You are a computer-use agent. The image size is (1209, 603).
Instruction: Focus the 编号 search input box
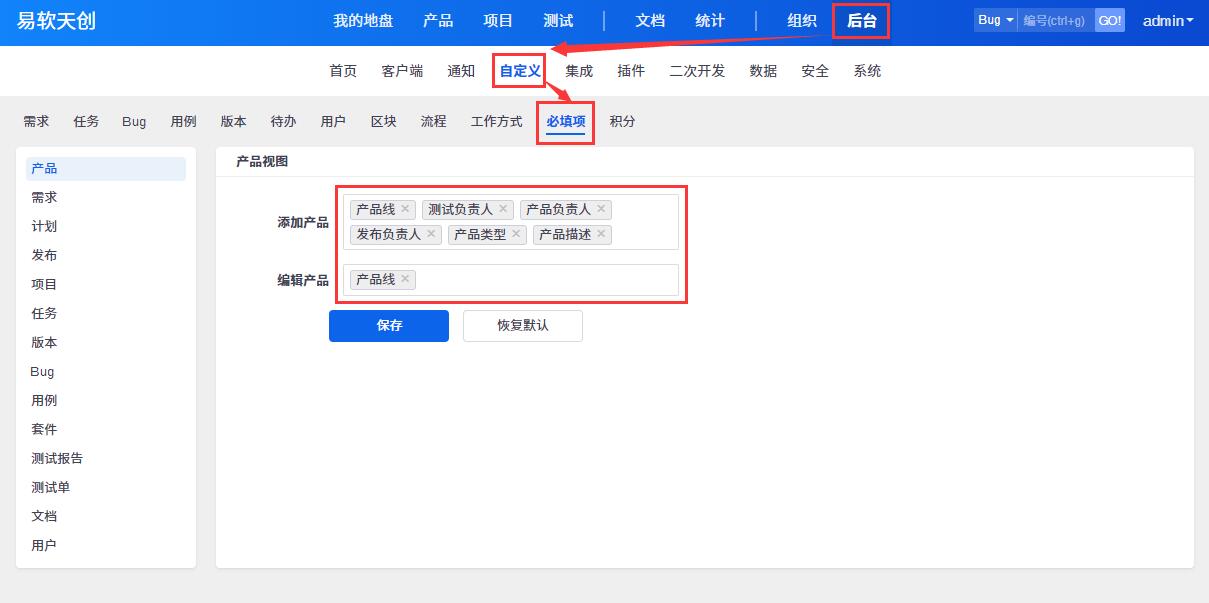[x=1055, y=20]
